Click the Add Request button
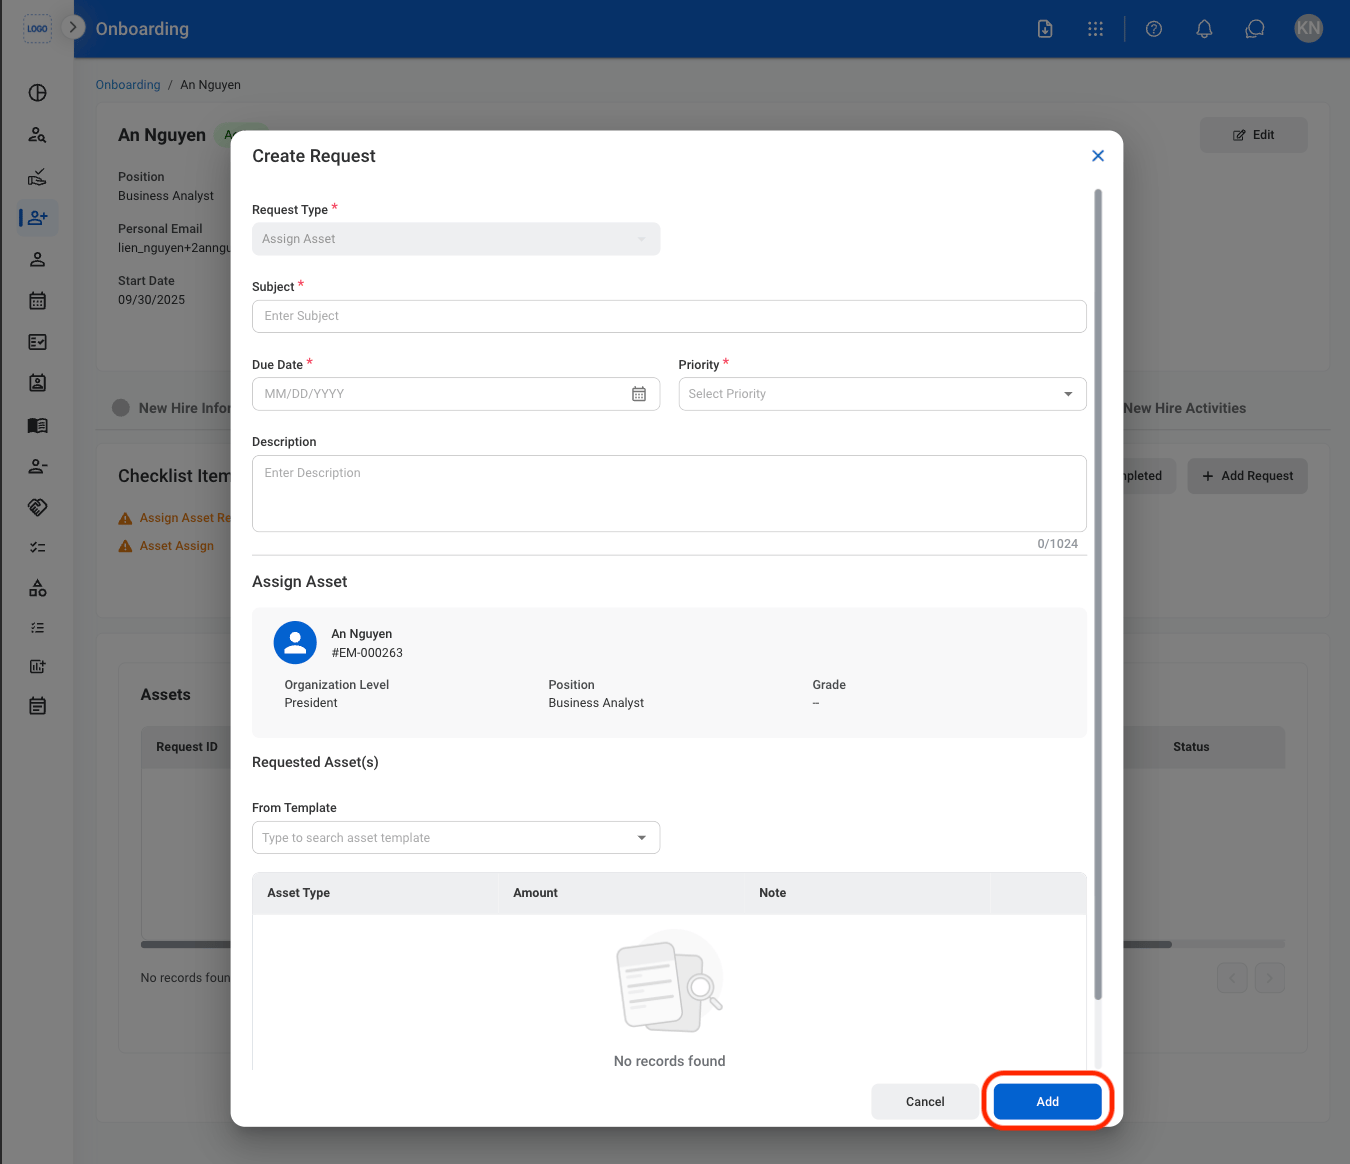Viewport: 1350px width, 1164px height. [1247, 476]
